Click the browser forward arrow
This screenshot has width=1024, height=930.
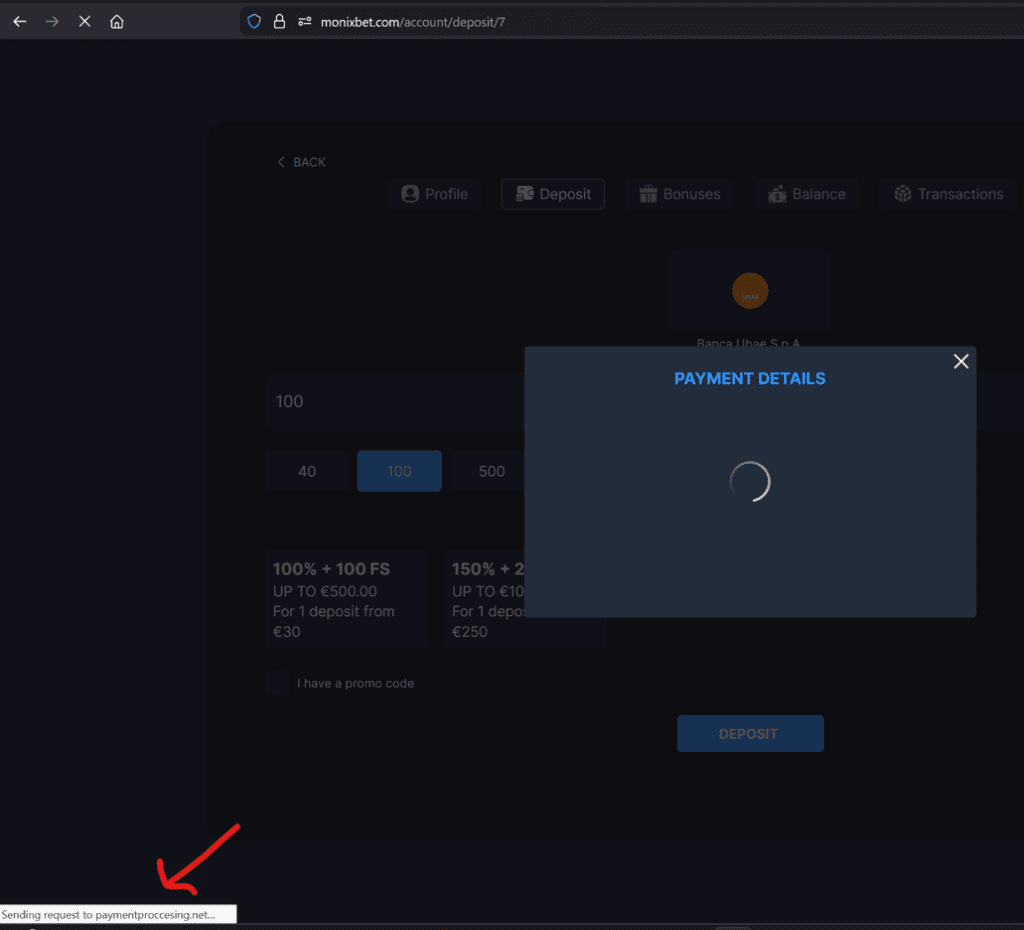click(x=52, y=21)
